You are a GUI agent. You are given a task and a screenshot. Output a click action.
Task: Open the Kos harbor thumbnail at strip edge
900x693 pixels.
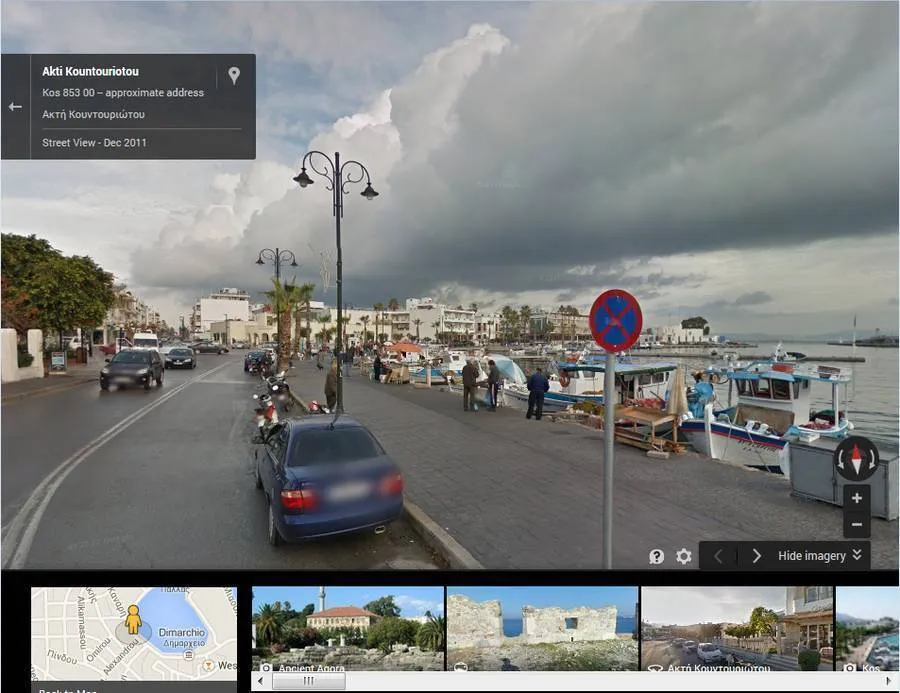click(867, 629)
